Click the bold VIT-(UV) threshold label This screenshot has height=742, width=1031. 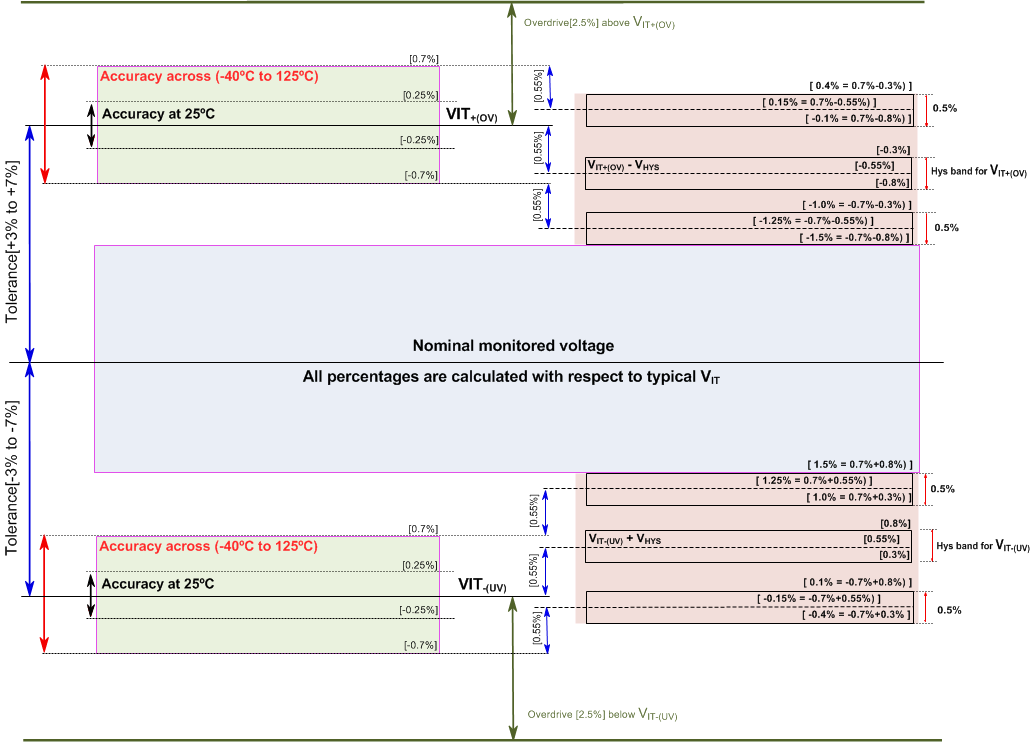483,584
